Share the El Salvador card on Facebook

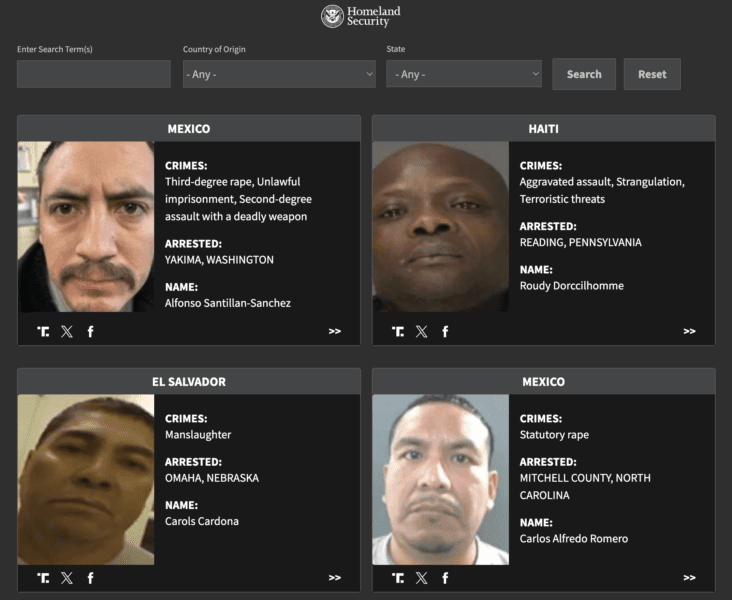tap(90, 577)
